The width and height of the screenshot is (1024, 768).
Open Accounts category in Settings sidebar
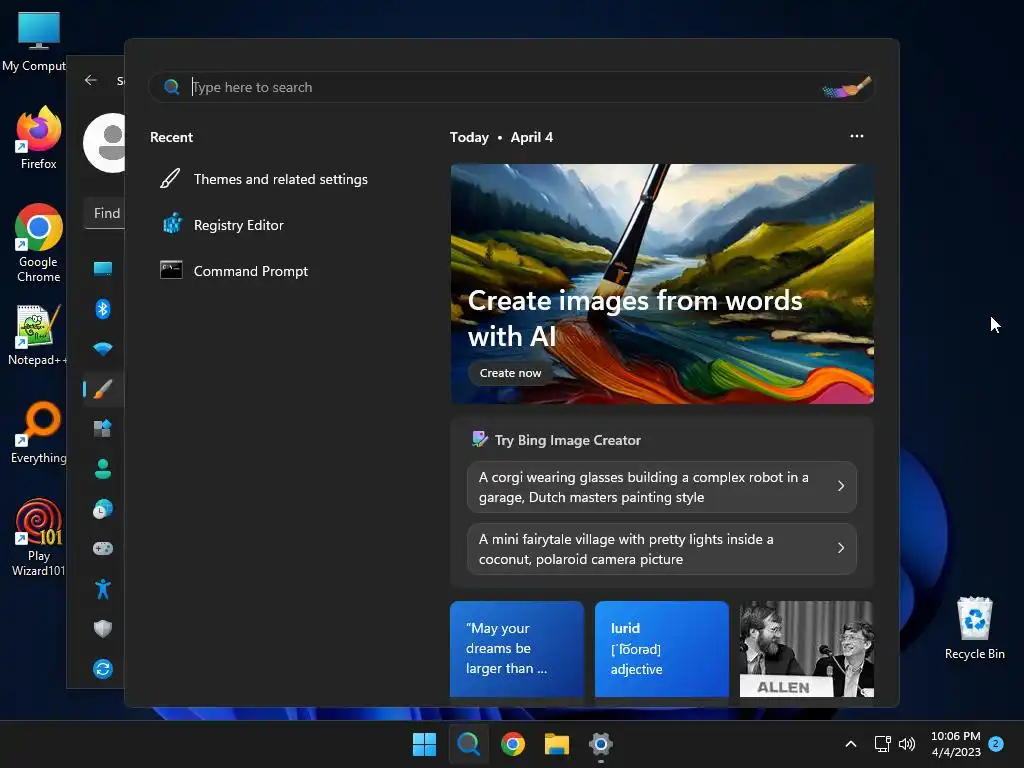[x=103, y=468]
